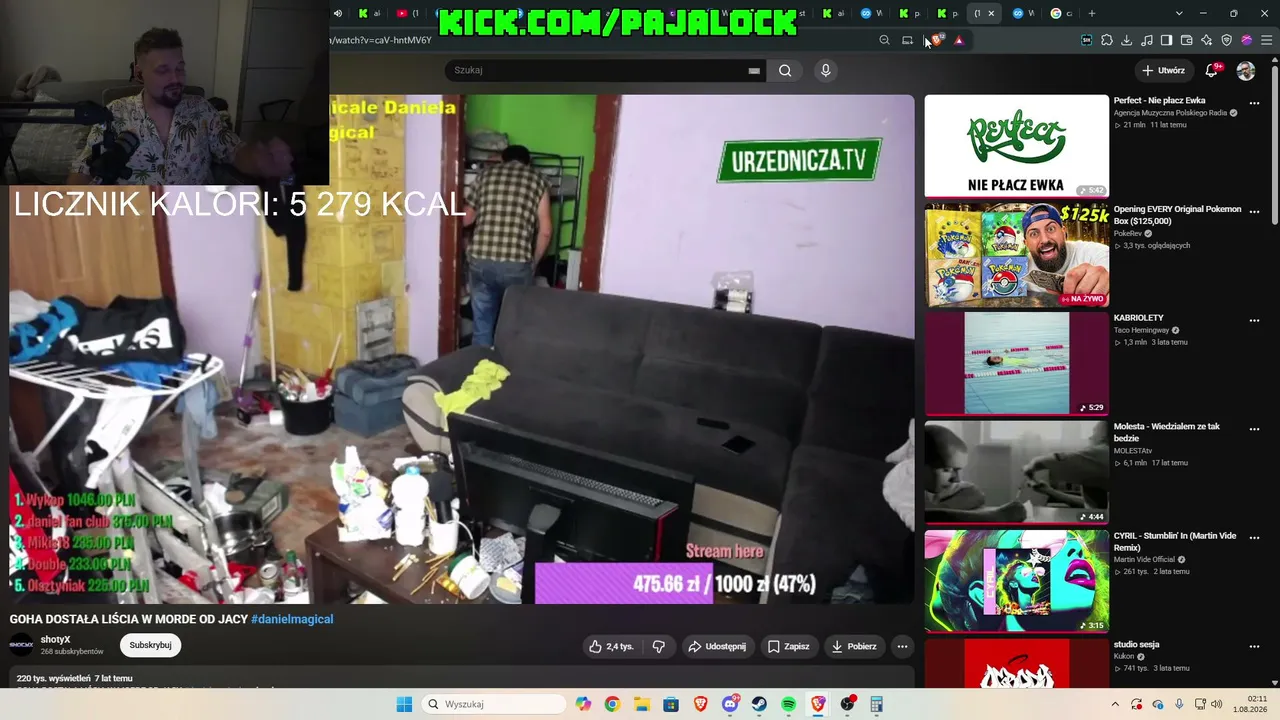Click the Windows taskbar Wyszukaj search box
1280x720 pixels.
pyautogui.click(x=493, y=704)
